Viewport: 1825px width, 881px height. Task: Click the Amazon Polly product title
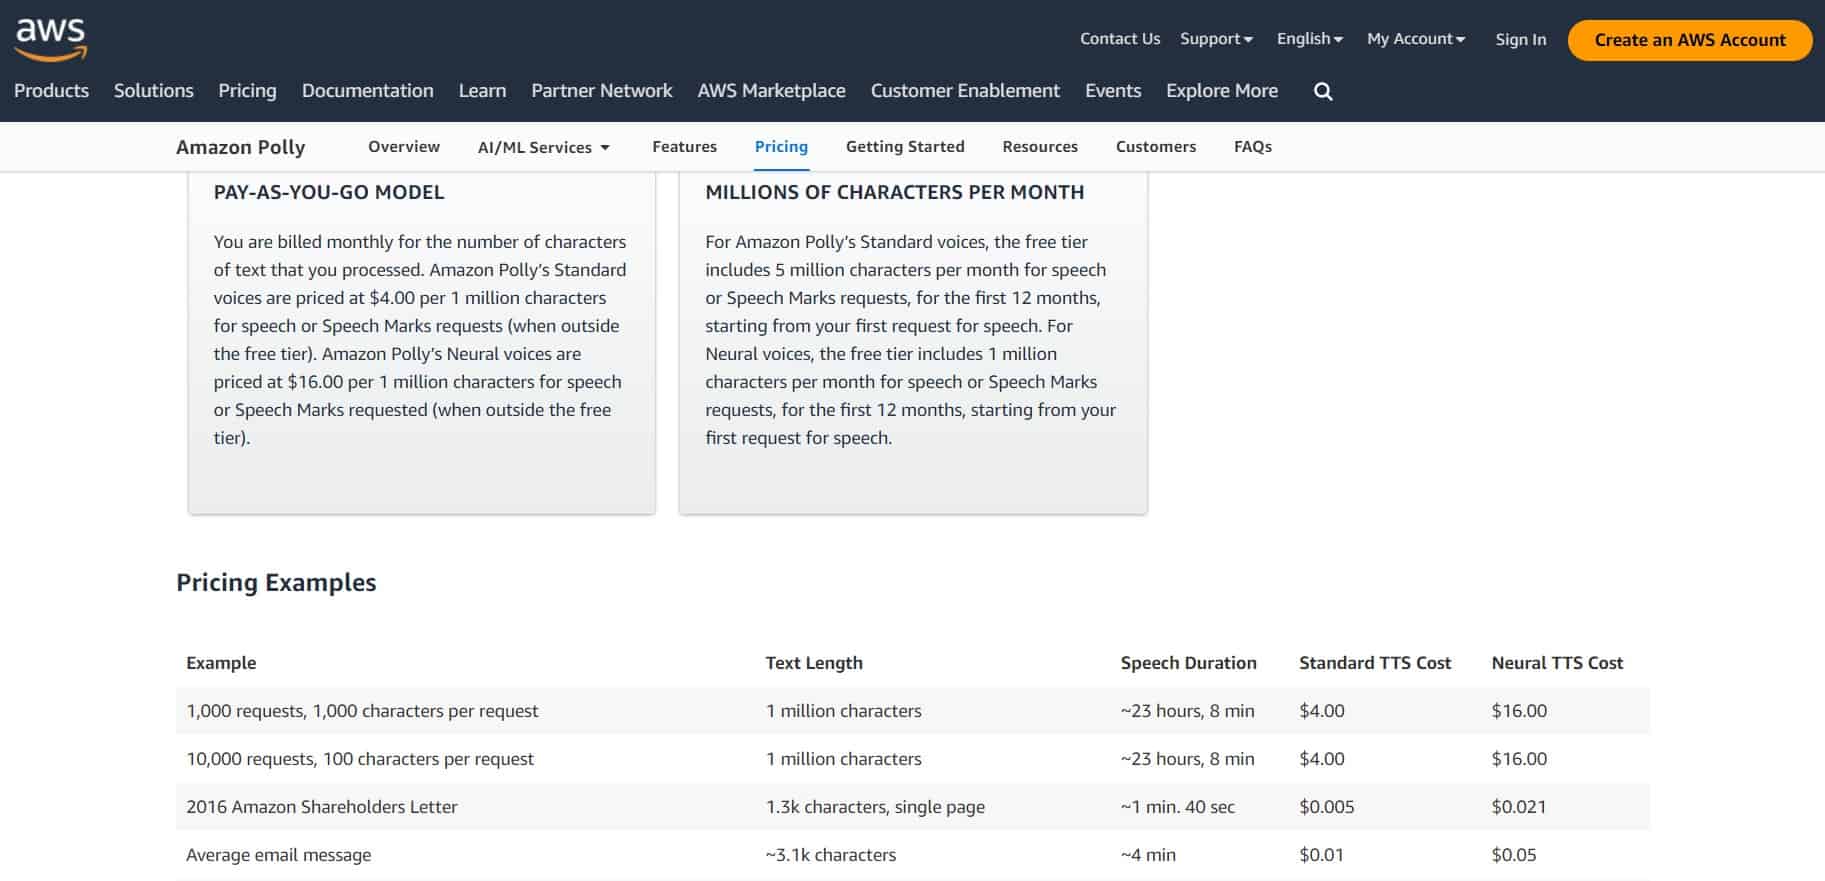pyautogui.click(x=241, y=147)
